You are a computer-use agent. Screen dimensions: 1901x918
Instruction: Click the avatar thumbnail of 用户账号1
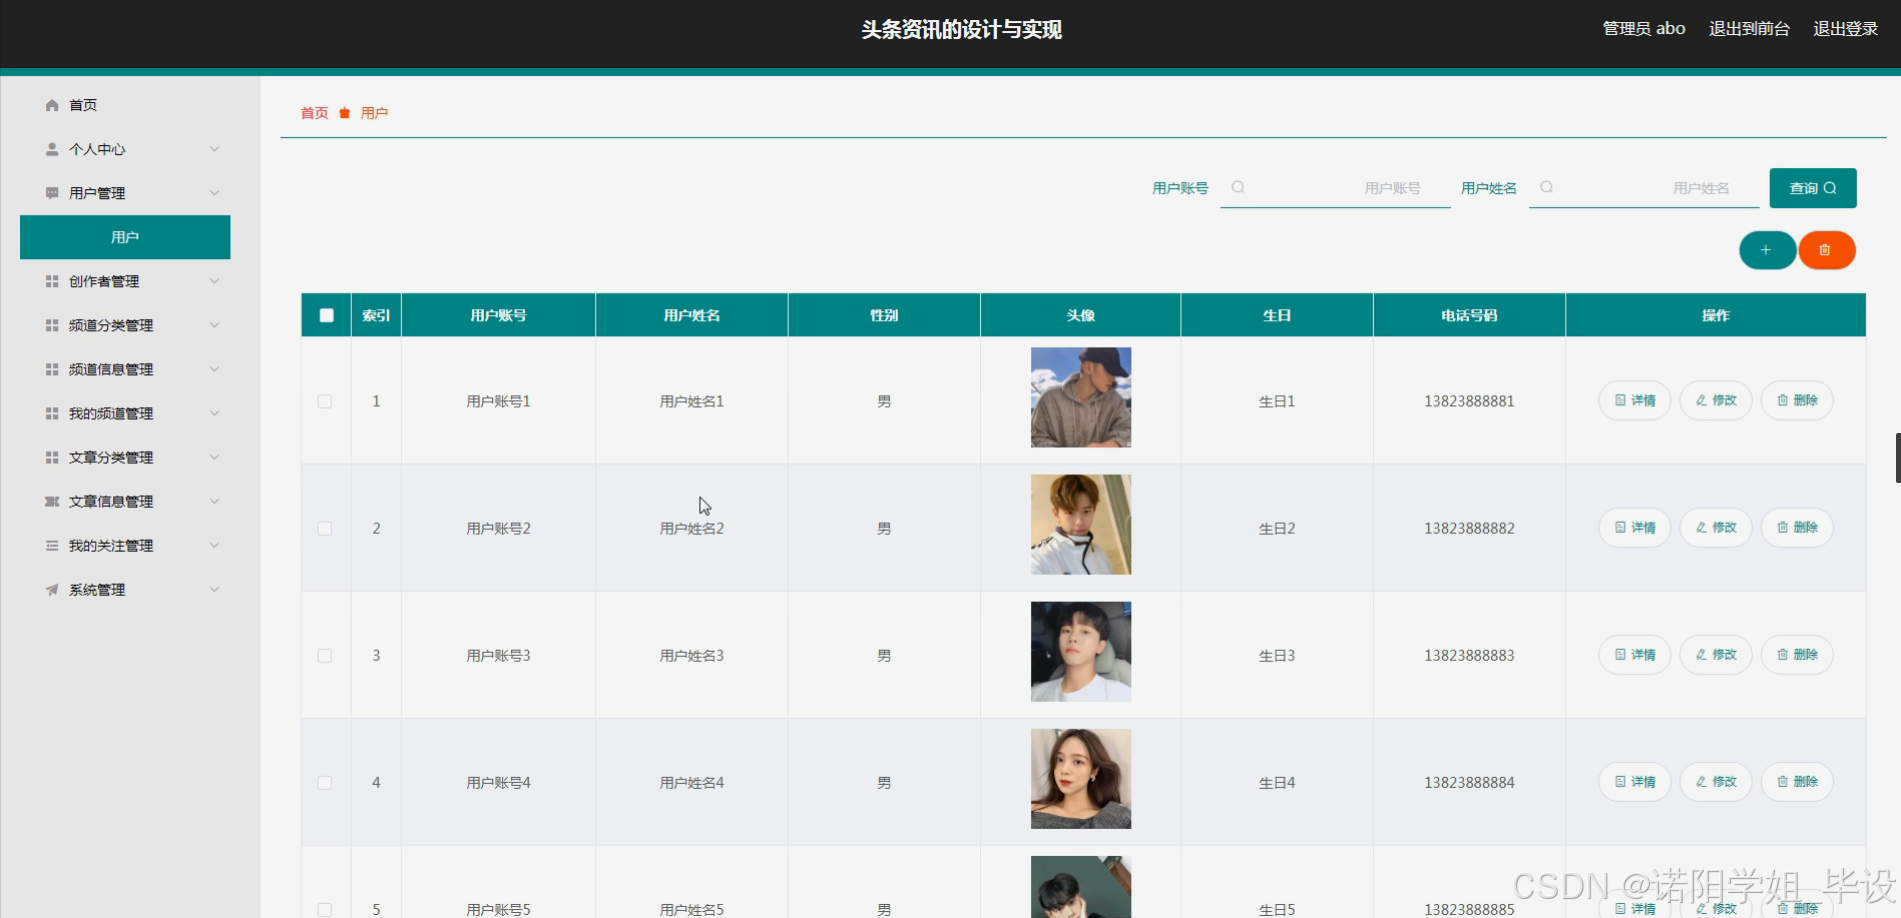point(1081,397)
